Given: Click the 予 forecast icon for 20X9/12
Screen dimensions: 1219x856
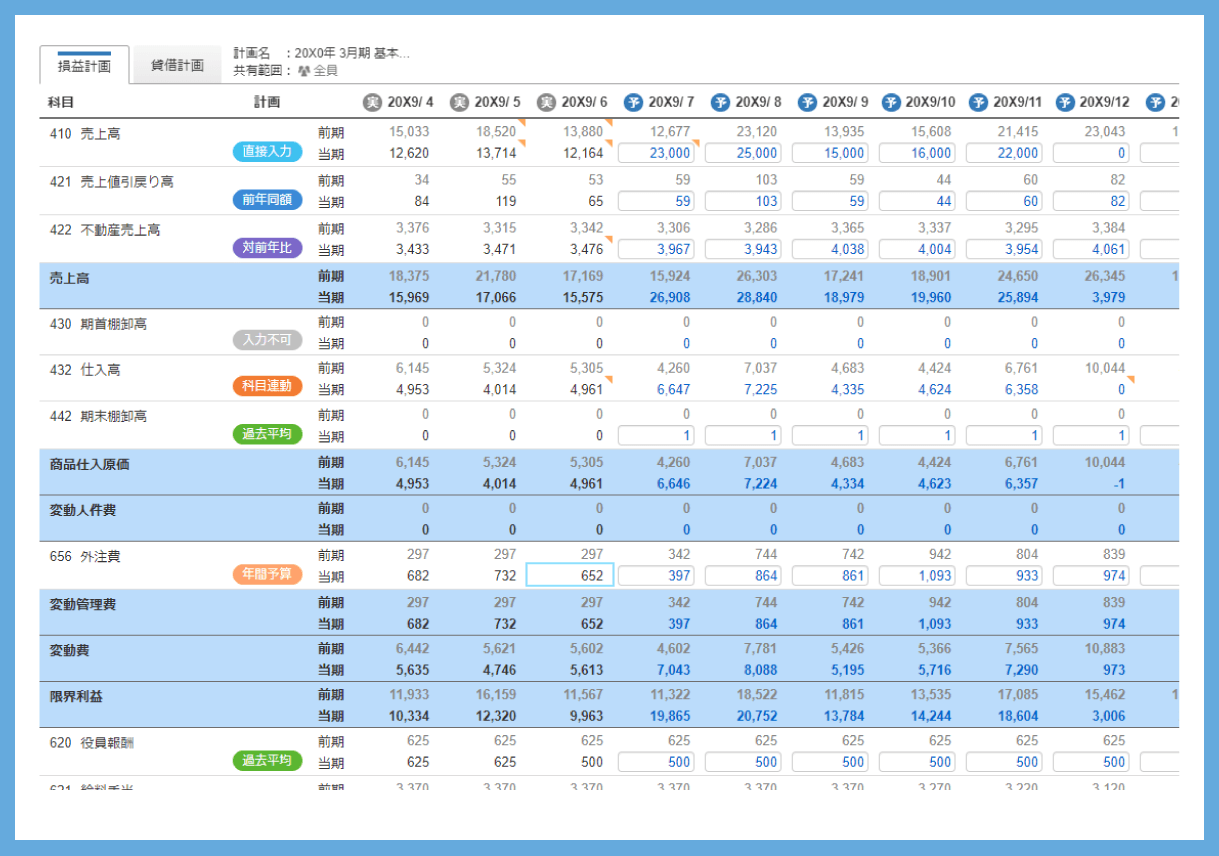Looking at the screenshot, I should click(x=1066, y=102).
